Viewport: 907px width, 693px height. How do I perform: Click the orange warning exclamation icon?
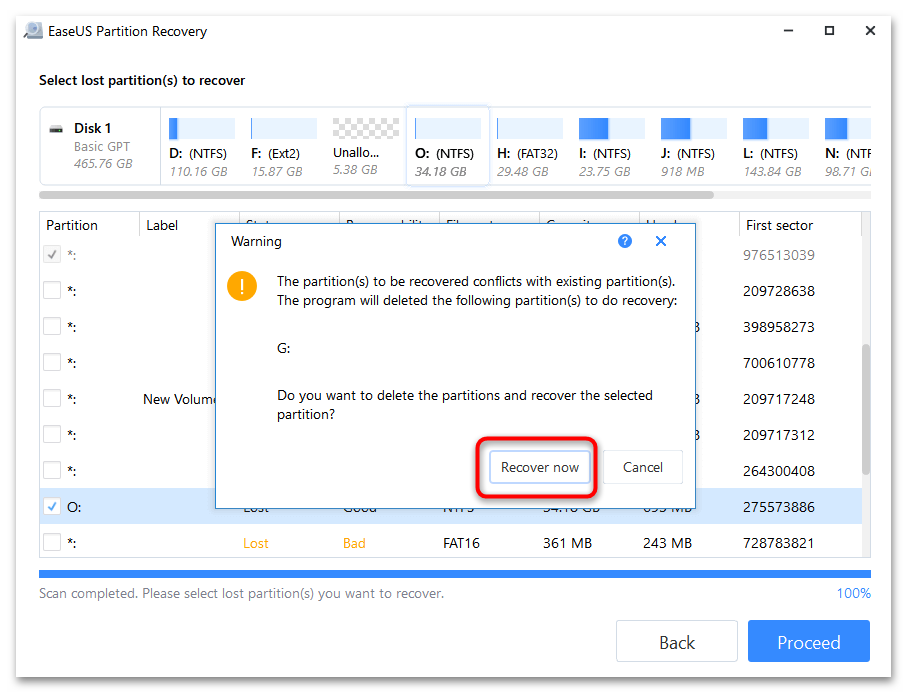[242, 286]
